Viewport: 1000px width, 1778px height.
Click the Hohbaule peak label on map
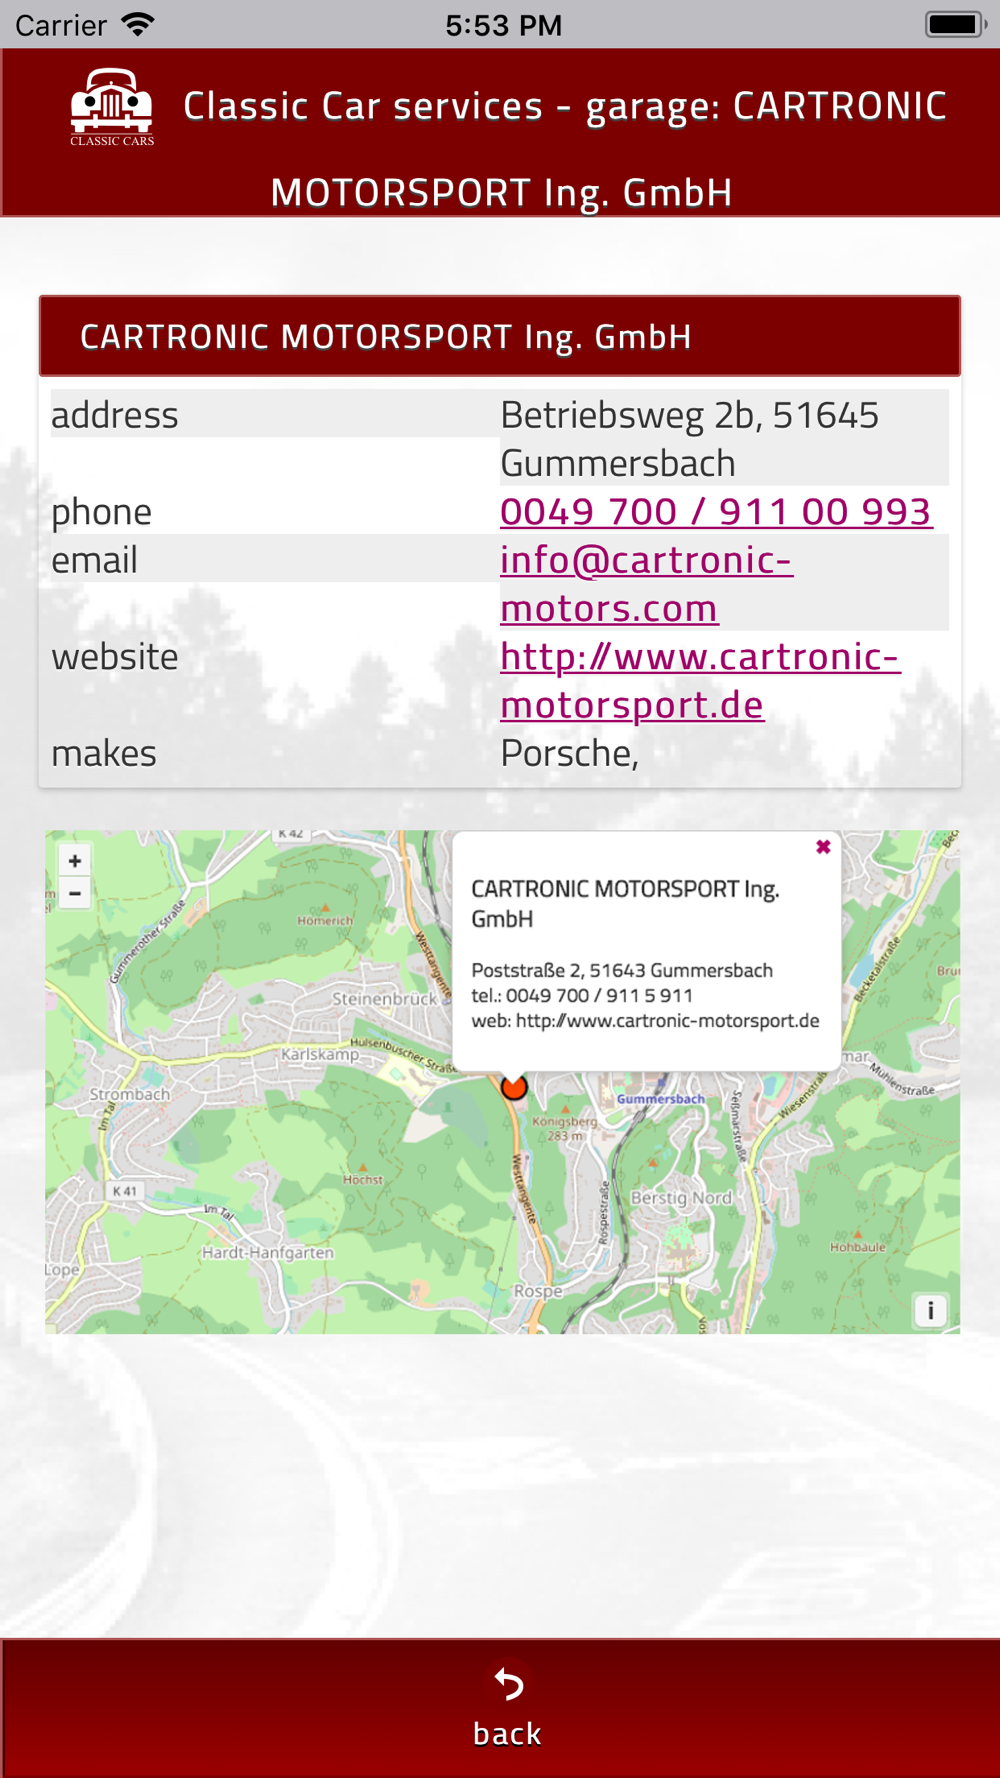coord(857,1246)
